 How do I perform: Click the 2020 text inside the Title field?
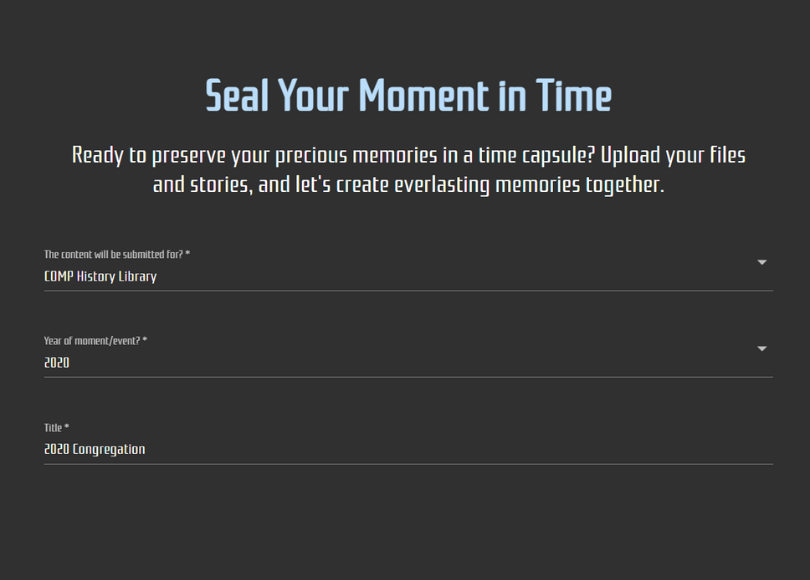tap(57, 449)
